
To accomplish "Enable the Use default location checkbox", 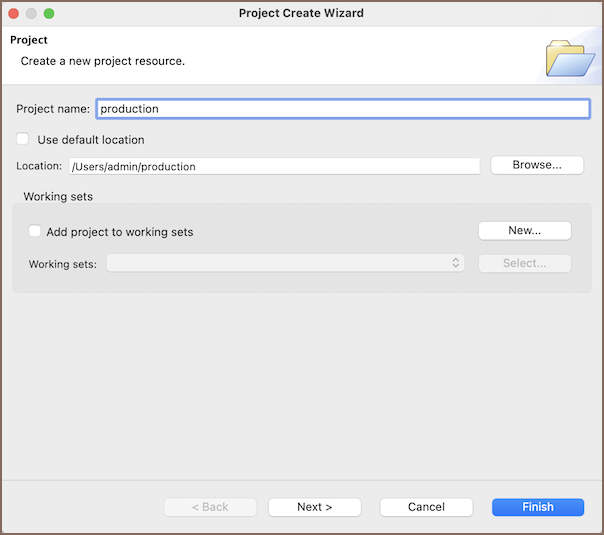I will (23, 140).
